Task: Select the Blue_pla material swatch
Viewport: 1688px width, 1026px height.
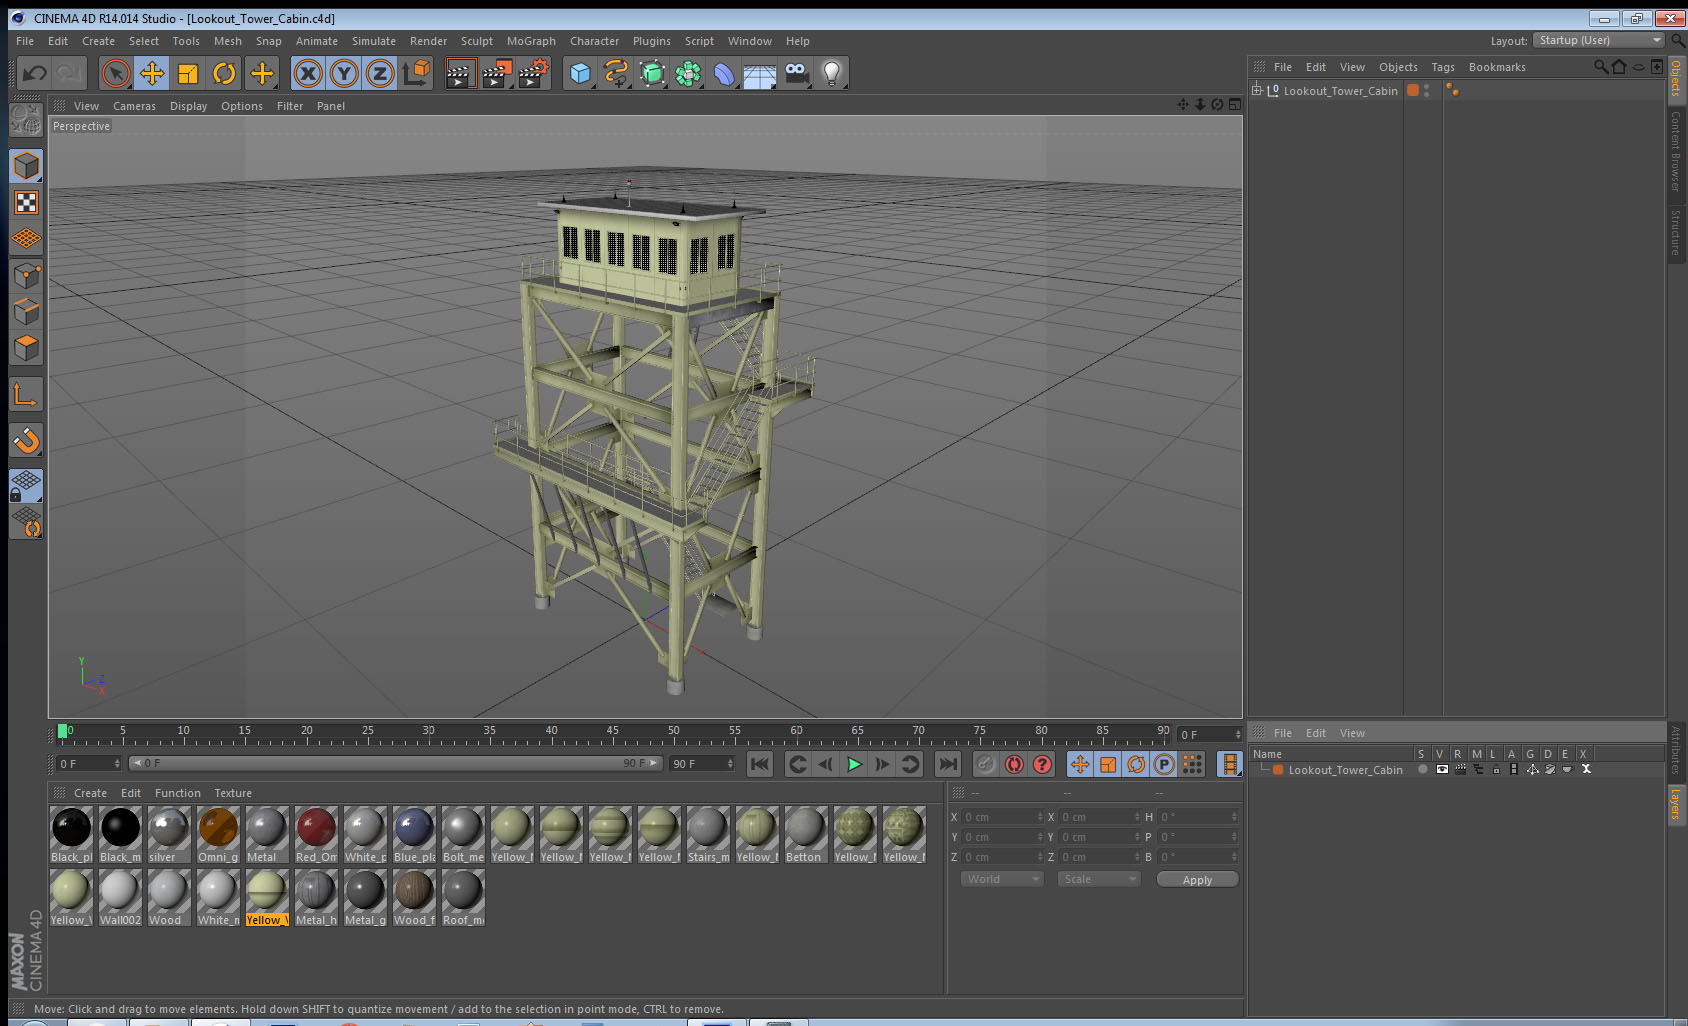Action: pos(414,835)
